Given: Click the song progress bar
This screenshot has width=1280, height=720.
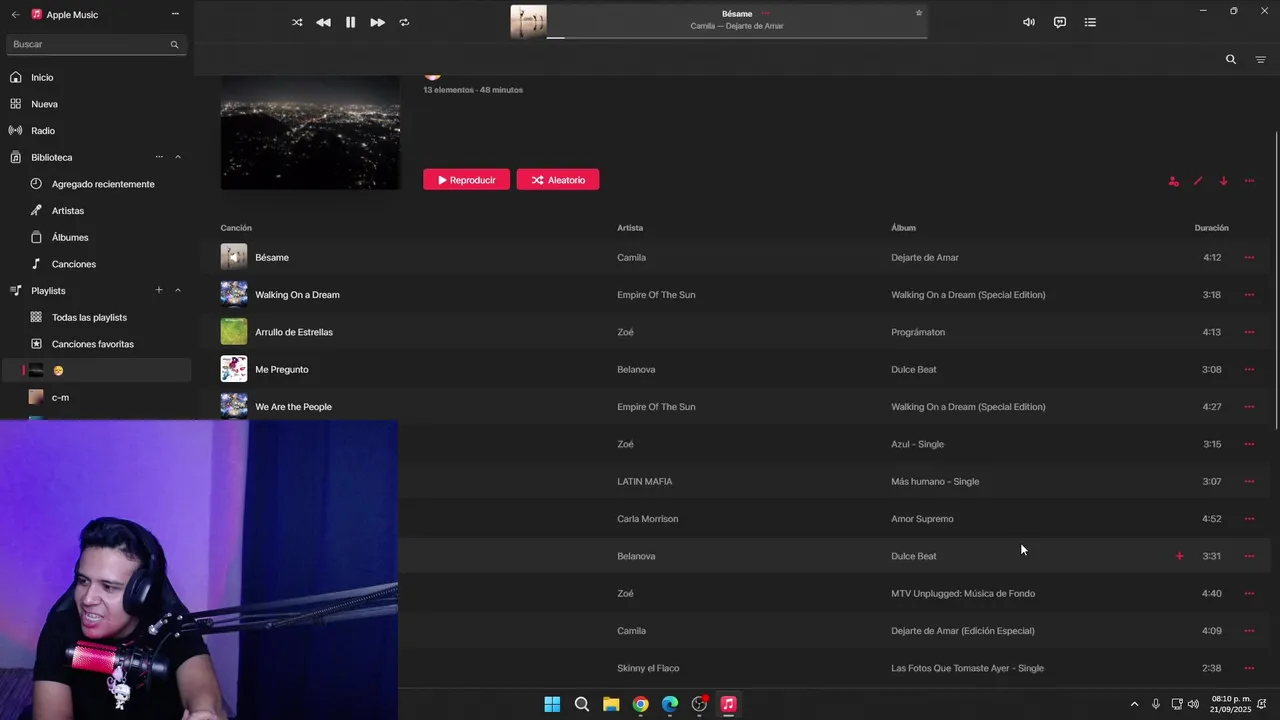Looking at the screenshot, I should point(736,38).
